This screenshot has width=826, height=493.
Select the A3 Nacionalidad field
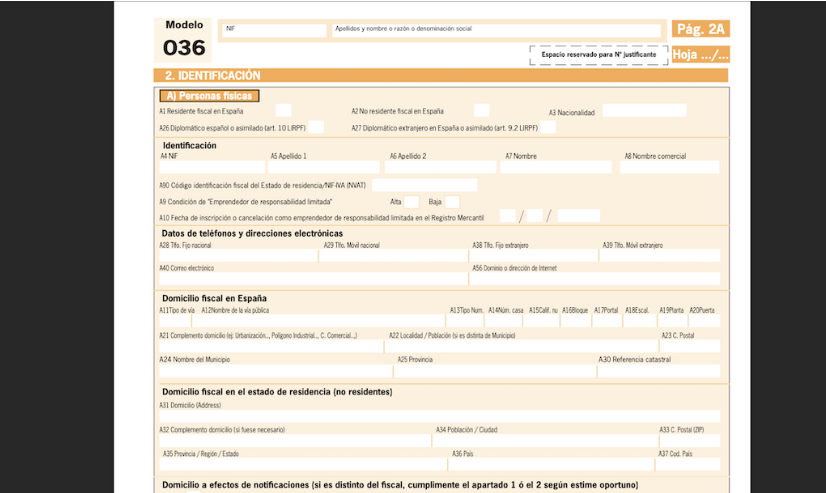[x=644, y=111]
